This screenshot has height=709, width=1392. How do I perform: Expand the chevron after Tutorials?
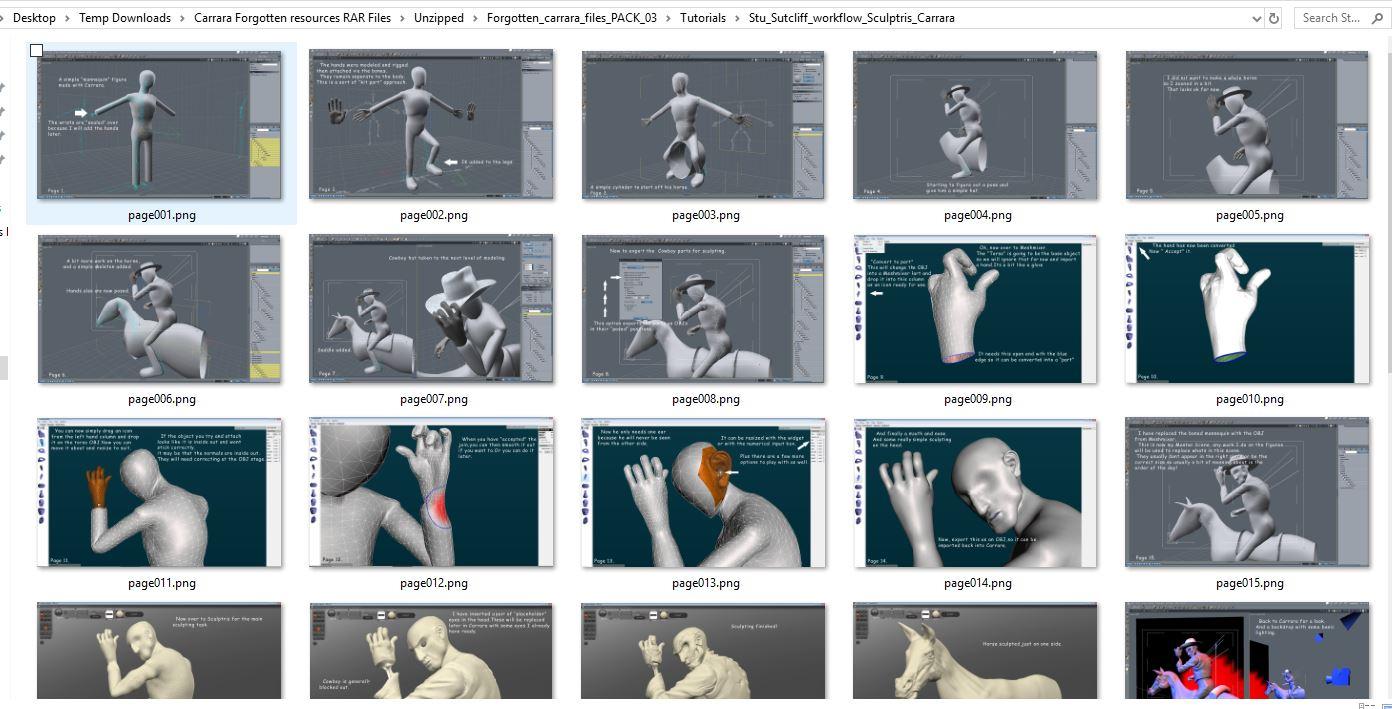pos(737,18)
